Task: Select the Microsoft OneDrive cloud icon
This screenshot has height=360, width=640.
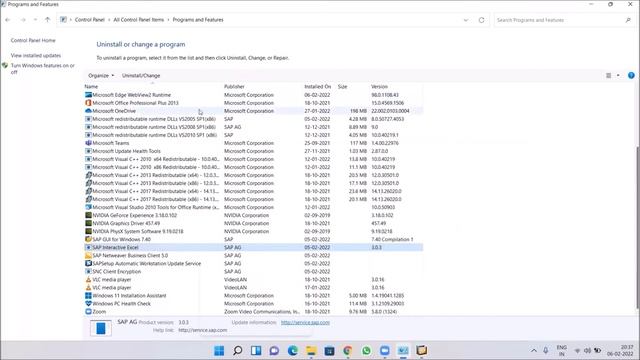Action: tap(88, 111)
